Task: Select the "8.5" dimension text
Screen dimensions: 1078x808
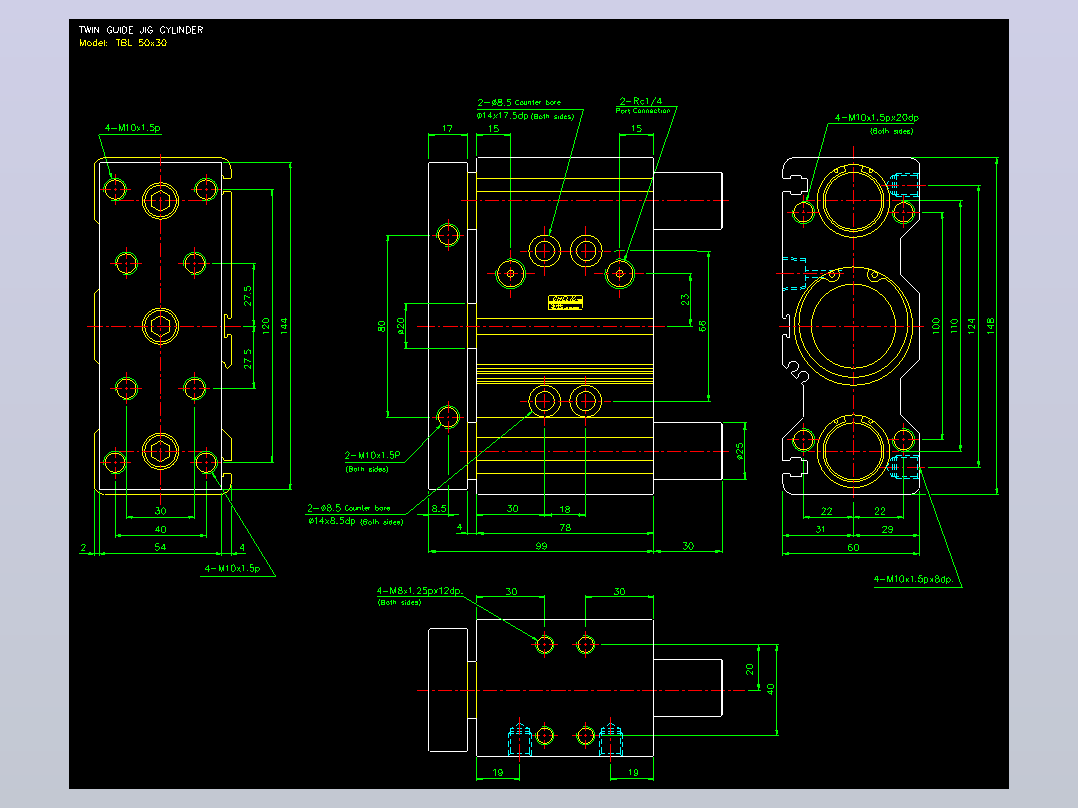Action: click(439, 509)
